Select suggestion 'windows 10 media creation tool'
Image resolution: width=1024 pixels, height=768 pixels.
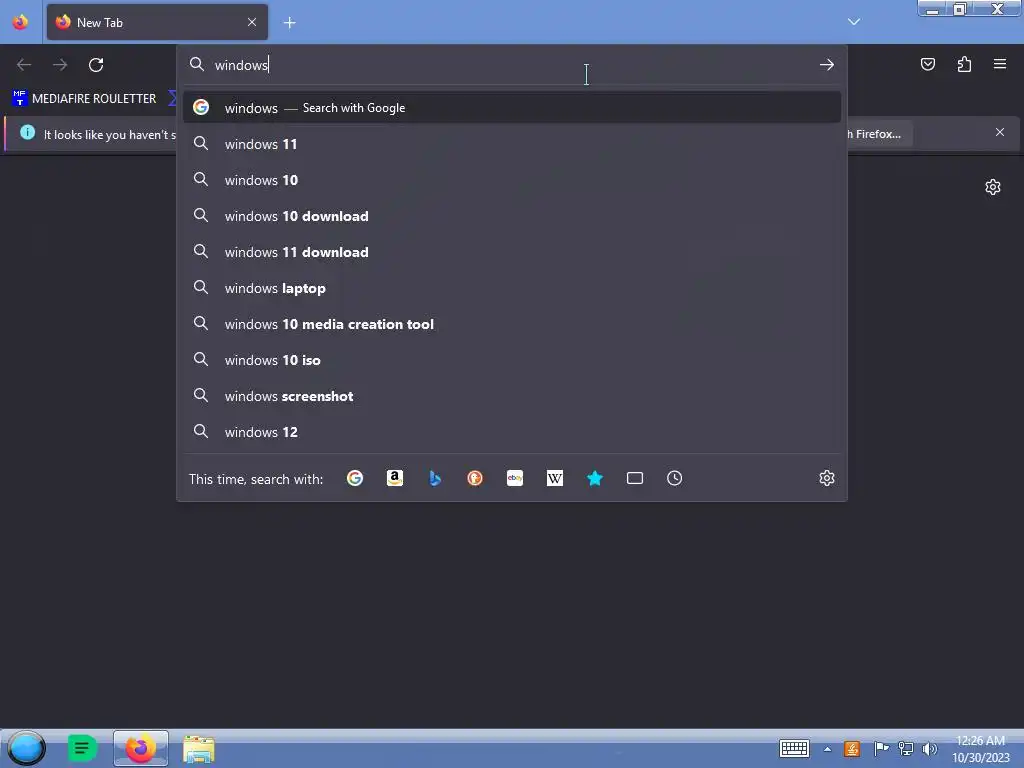pos(511,323)
